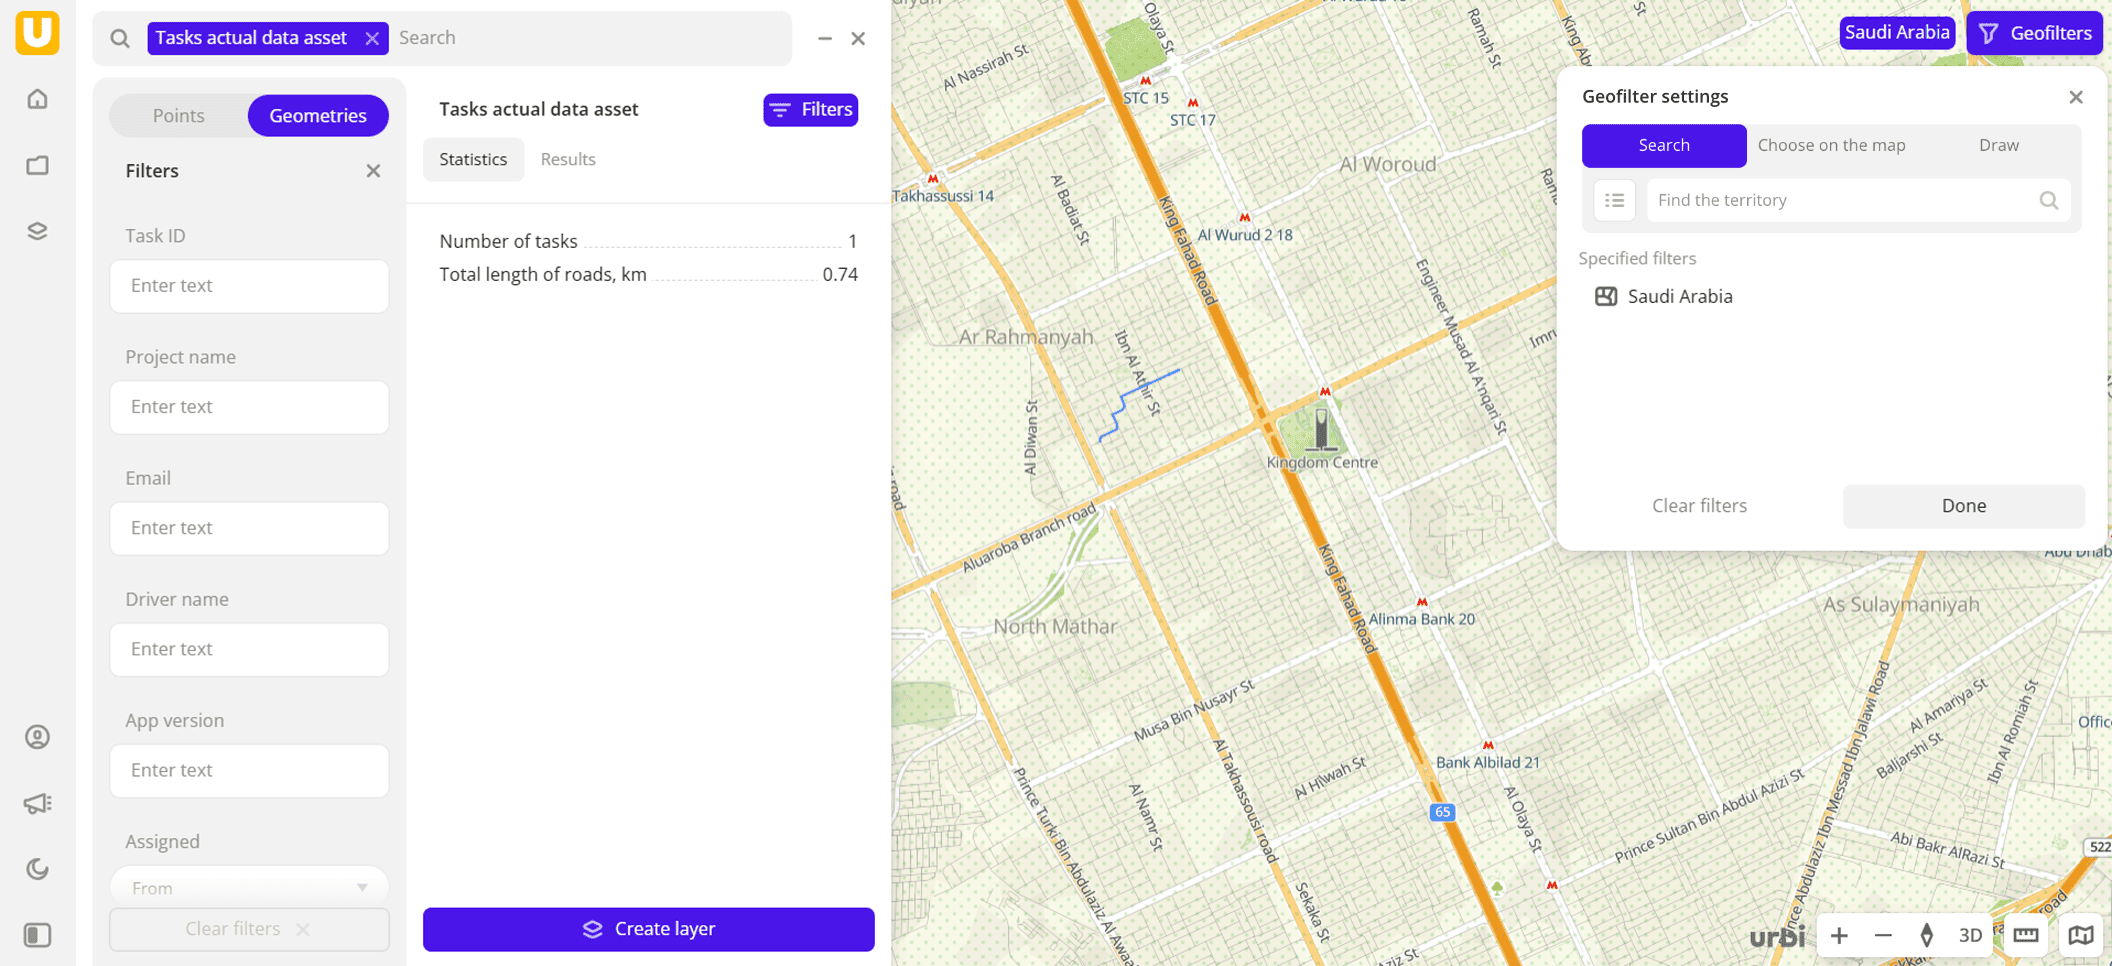Viewport: 2112px width, 966px height.
Task: Open the Projects section in the sidebar
Action: point(37,165)
